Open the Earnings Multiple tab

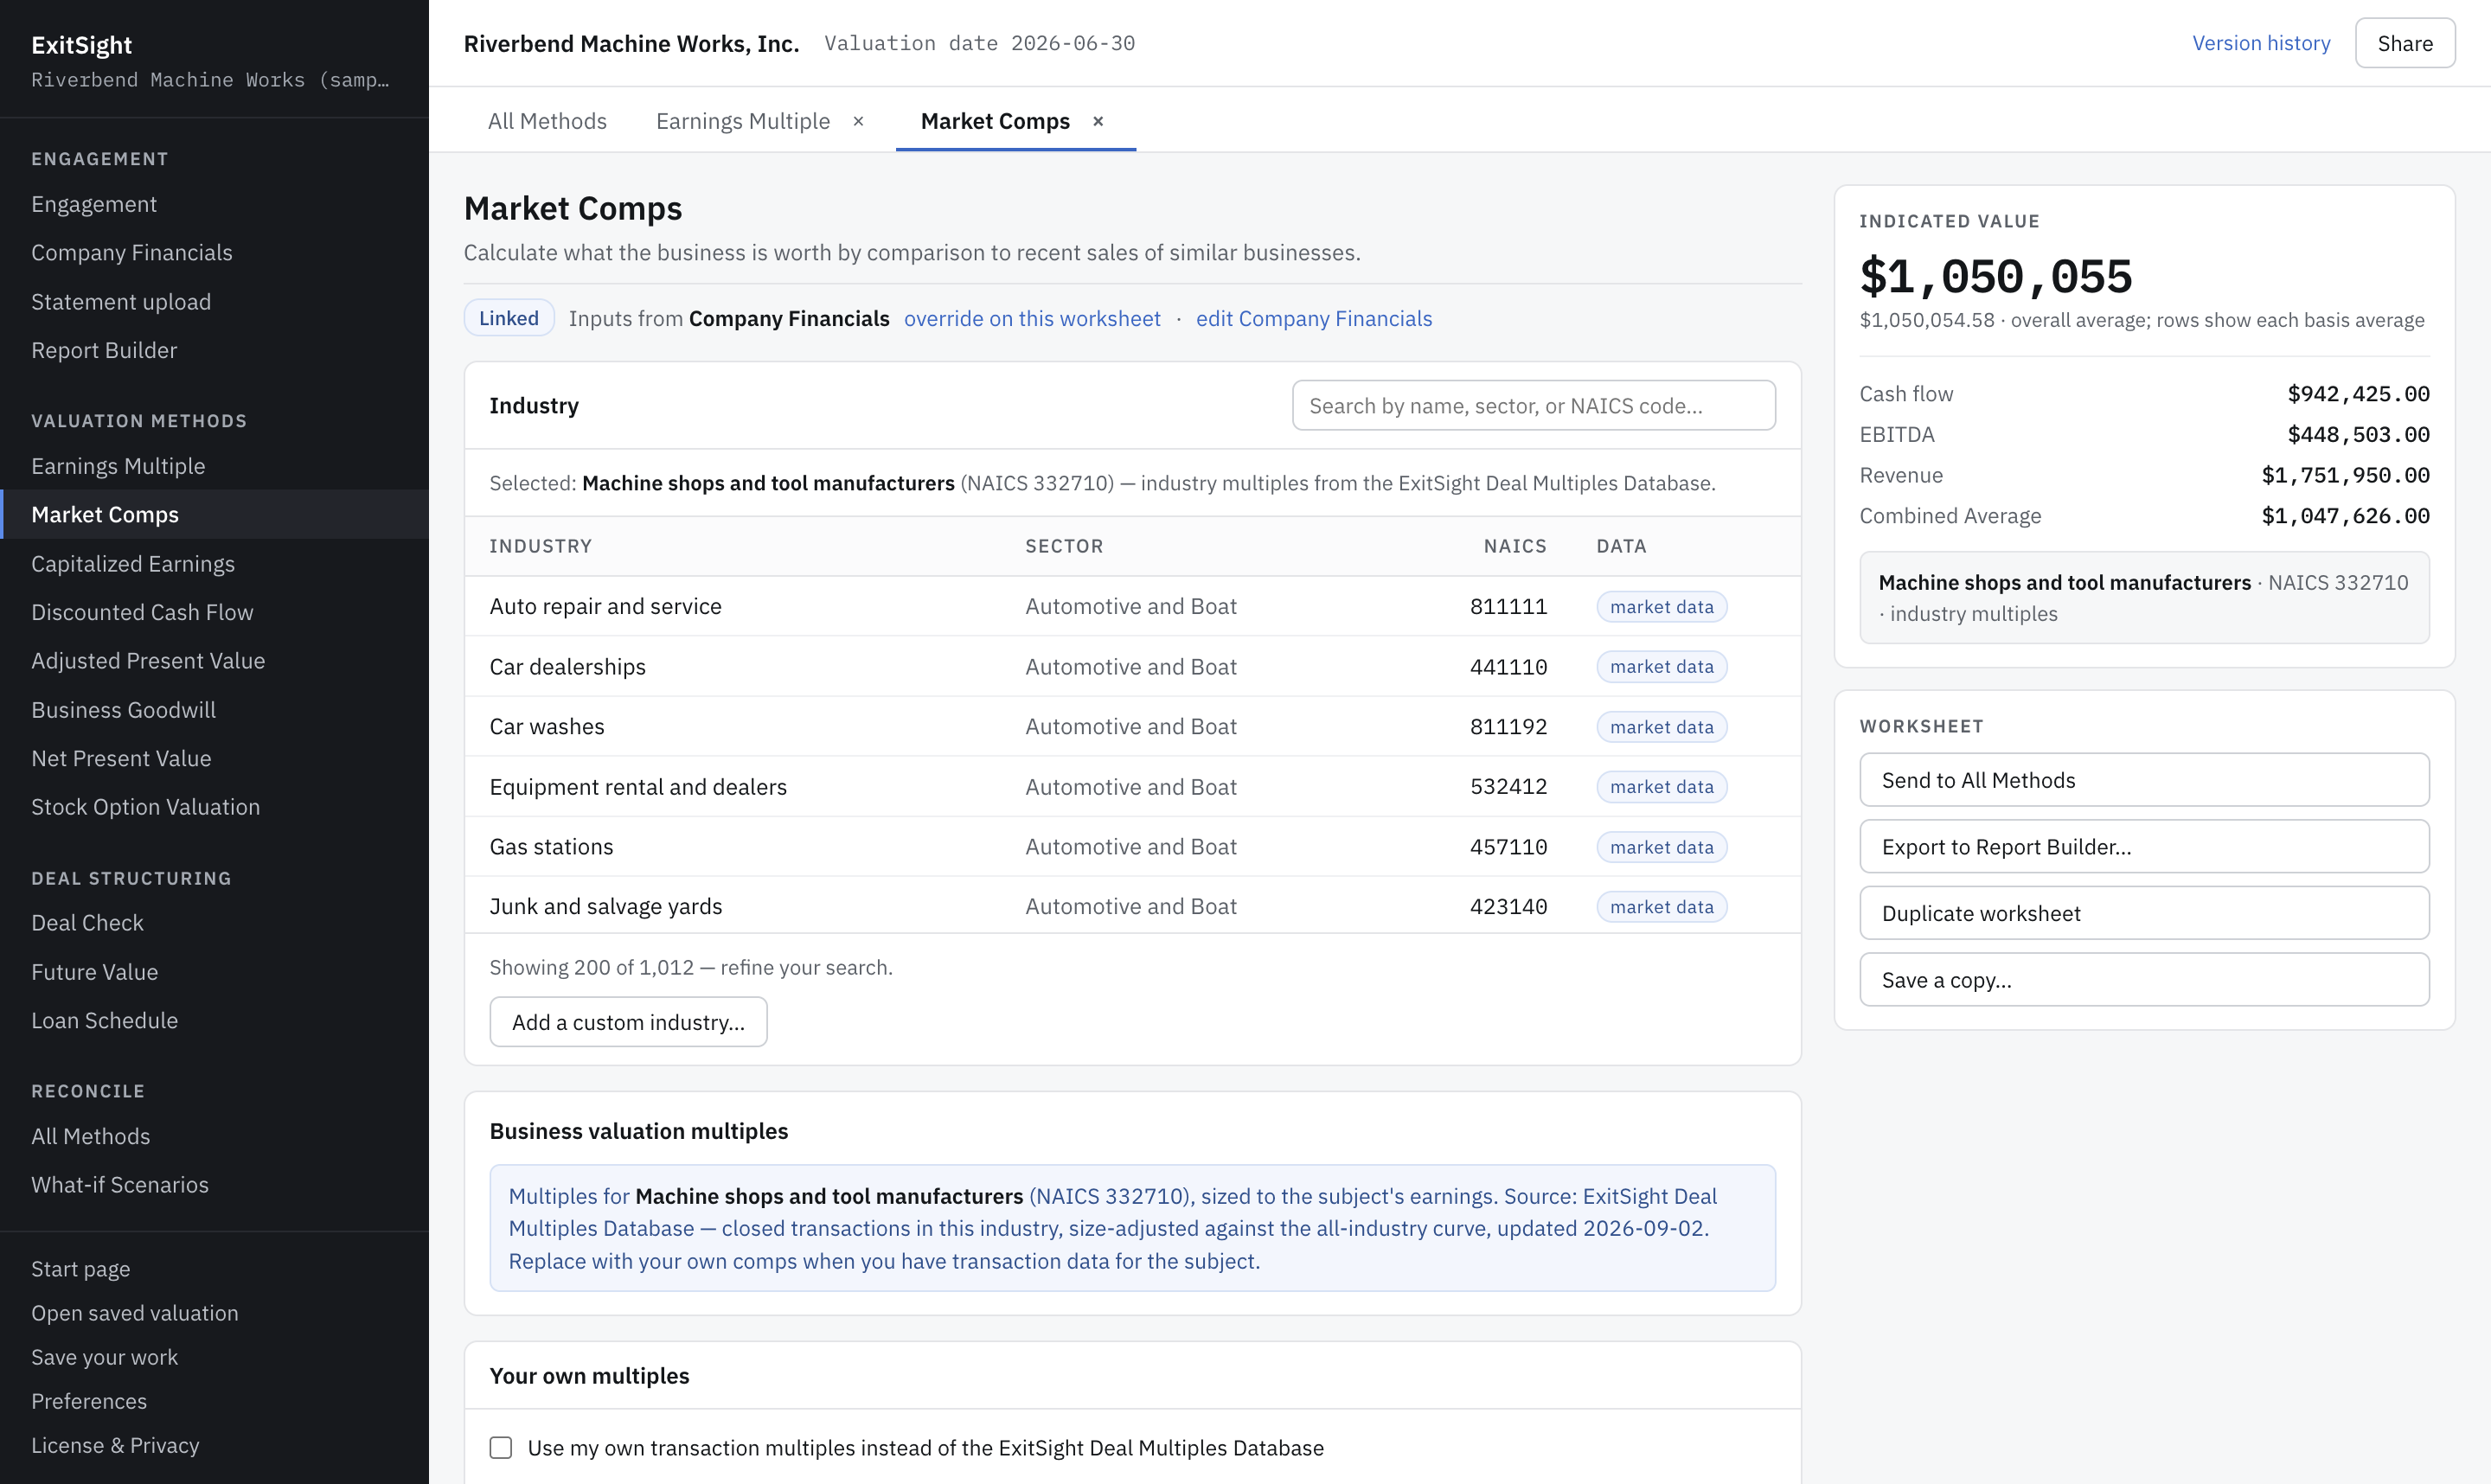click(743, 121)
